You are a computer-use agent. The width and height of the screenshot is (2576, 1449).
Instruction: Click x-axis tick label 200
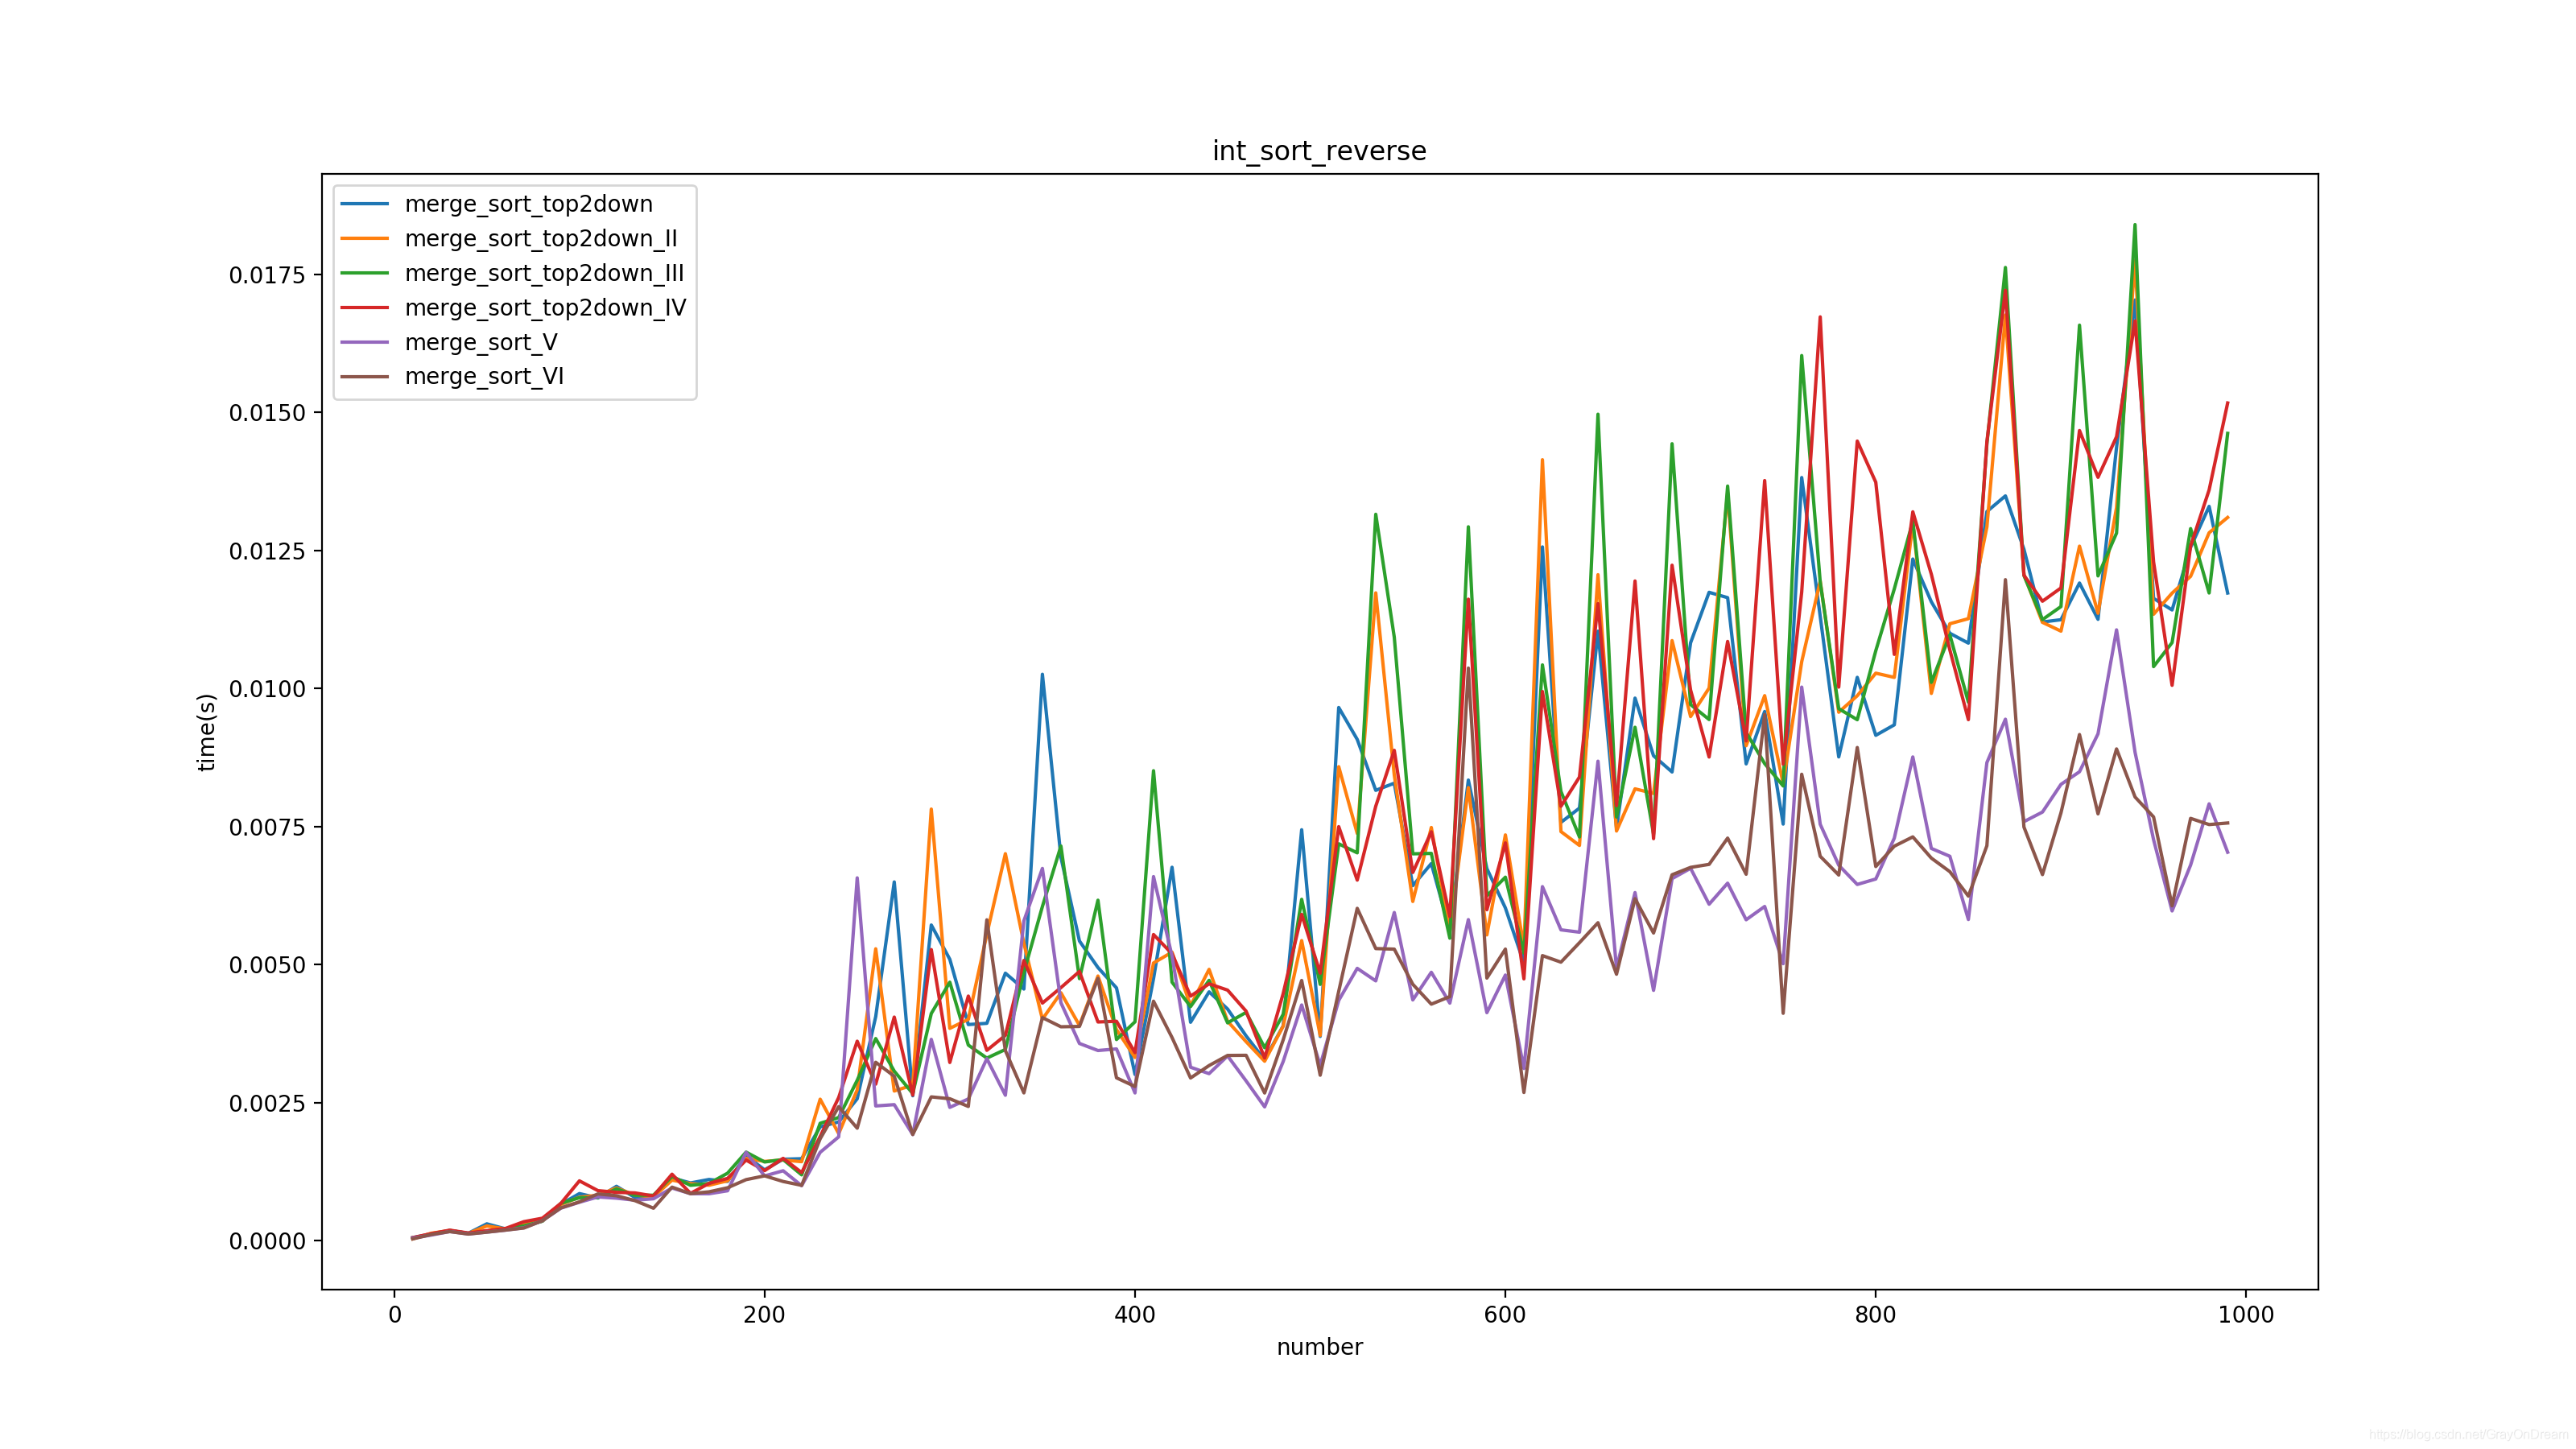765,1315
